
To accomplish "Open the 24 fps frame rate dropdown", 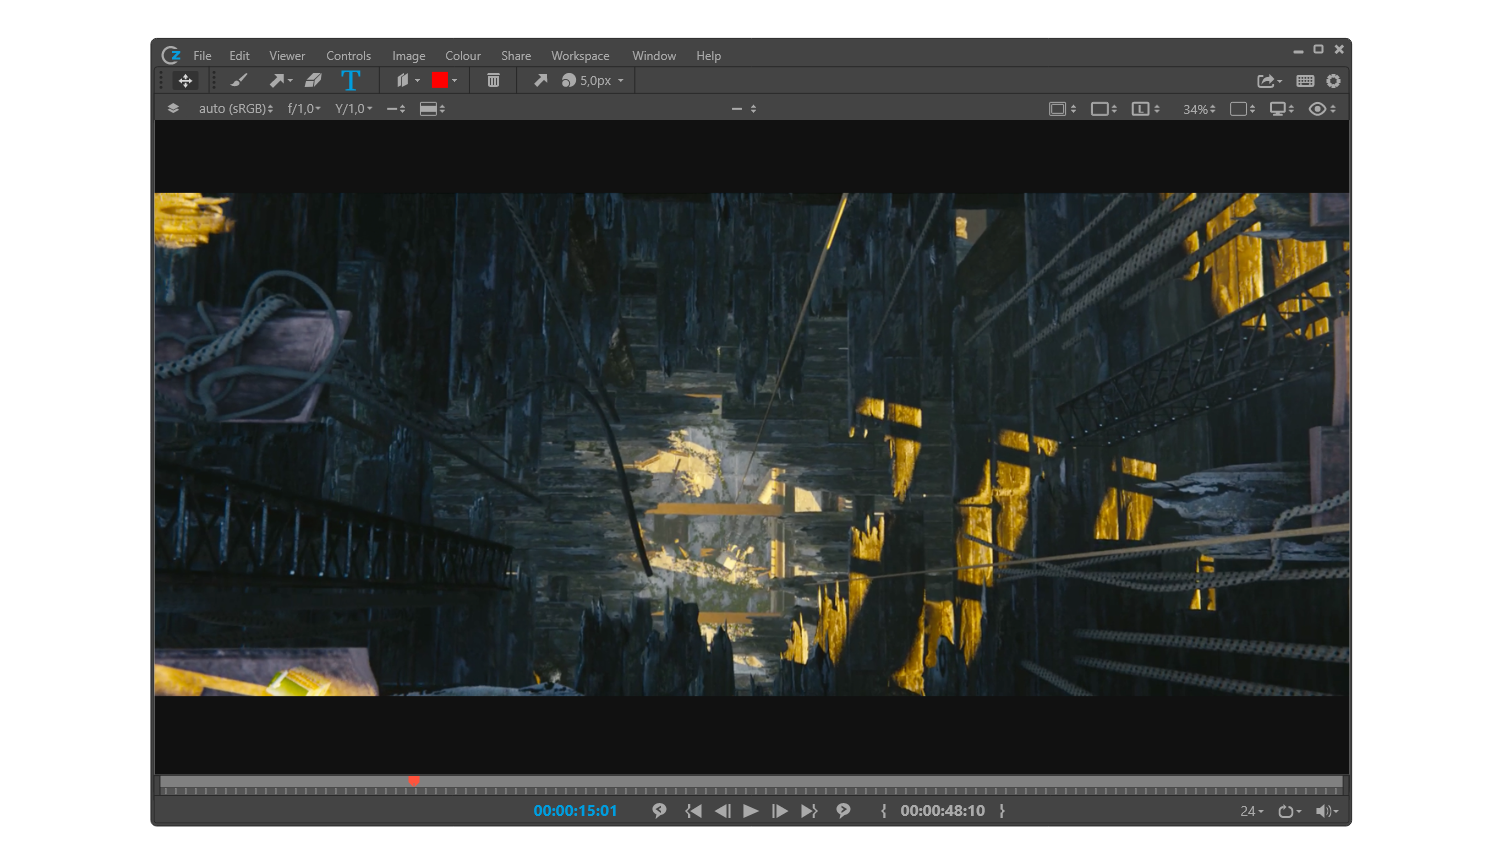I will (x=1252, y=811).
